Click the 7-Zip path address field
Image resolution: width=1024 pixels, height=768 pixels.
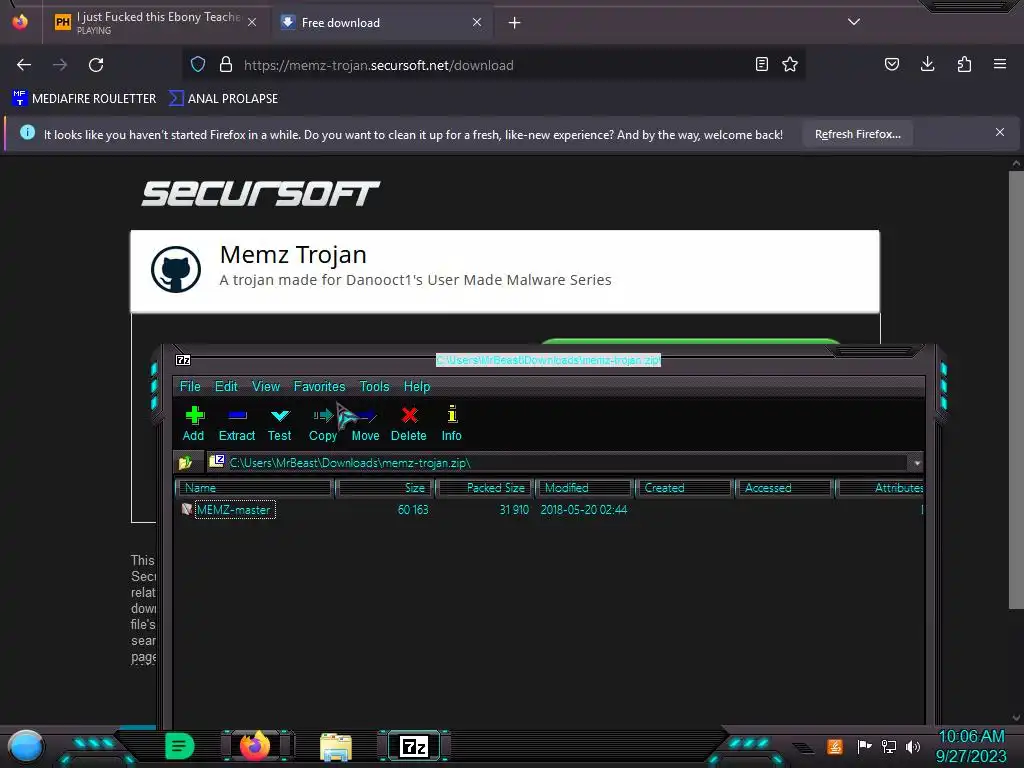coord(559,463)
